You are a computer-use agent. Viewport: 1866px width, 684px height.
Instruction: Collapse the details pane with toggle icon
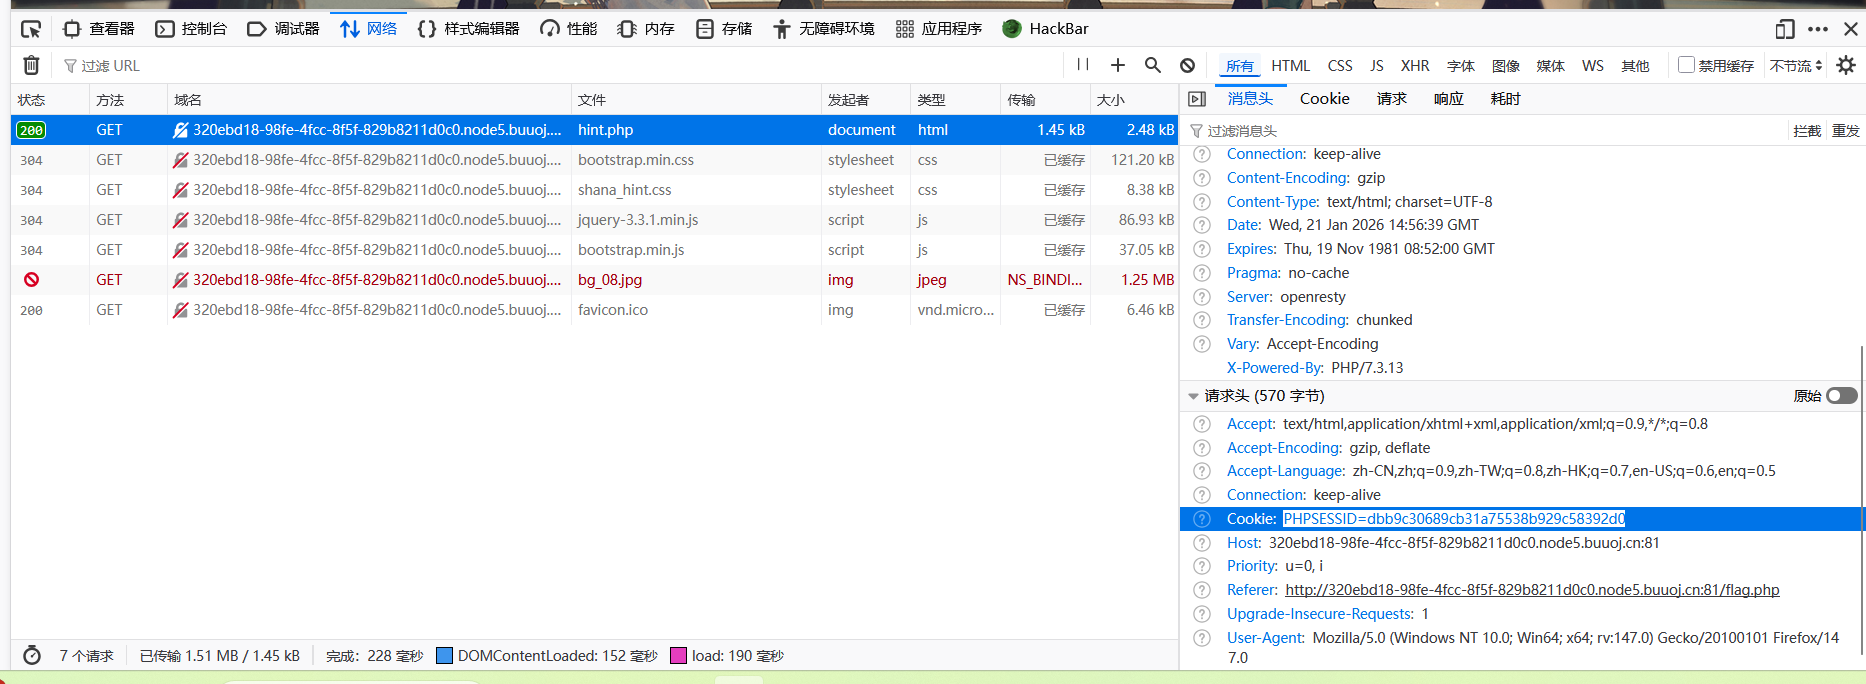pyautogui.click(x=1197, y=99)
